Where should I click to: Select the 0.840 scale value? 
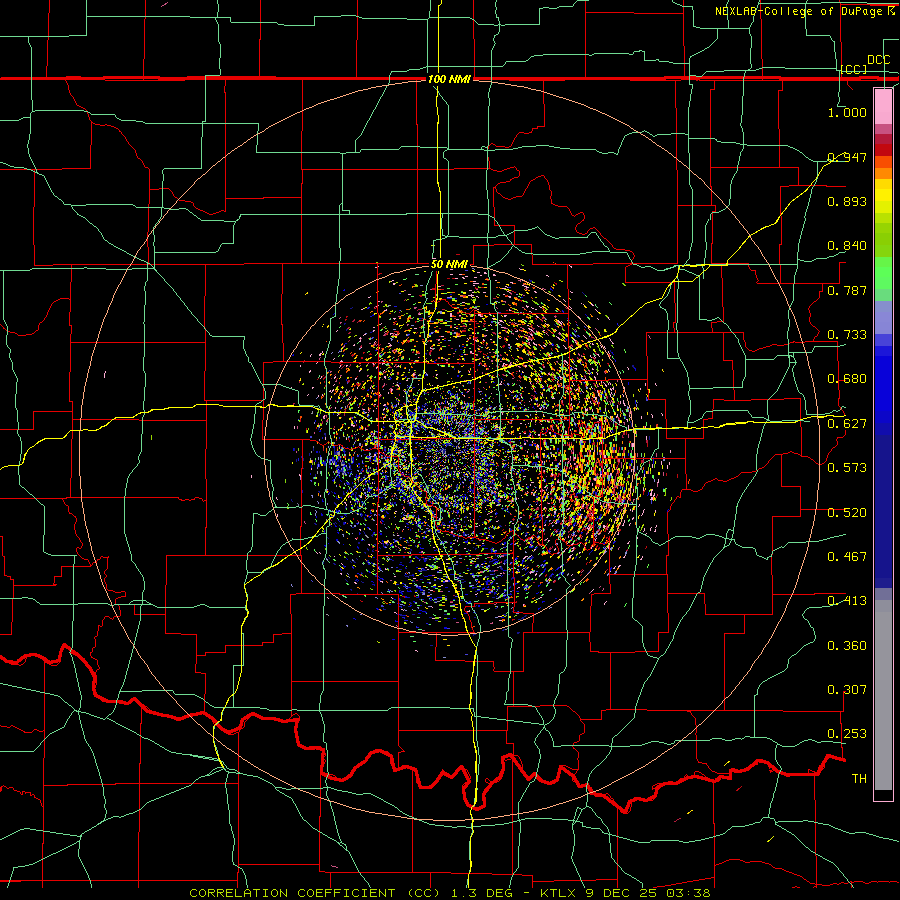click(x=847, y=246)
